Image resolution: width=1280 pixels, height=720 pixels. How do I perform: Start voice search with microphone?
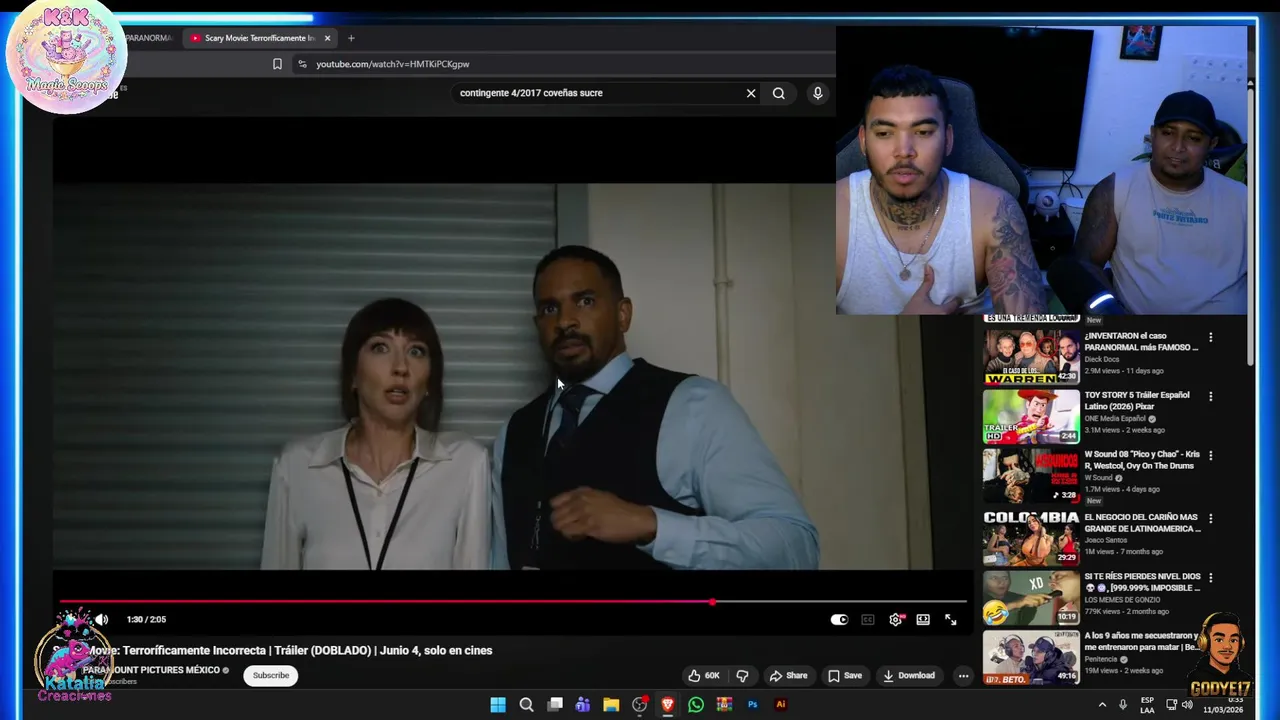pos(817,93)
